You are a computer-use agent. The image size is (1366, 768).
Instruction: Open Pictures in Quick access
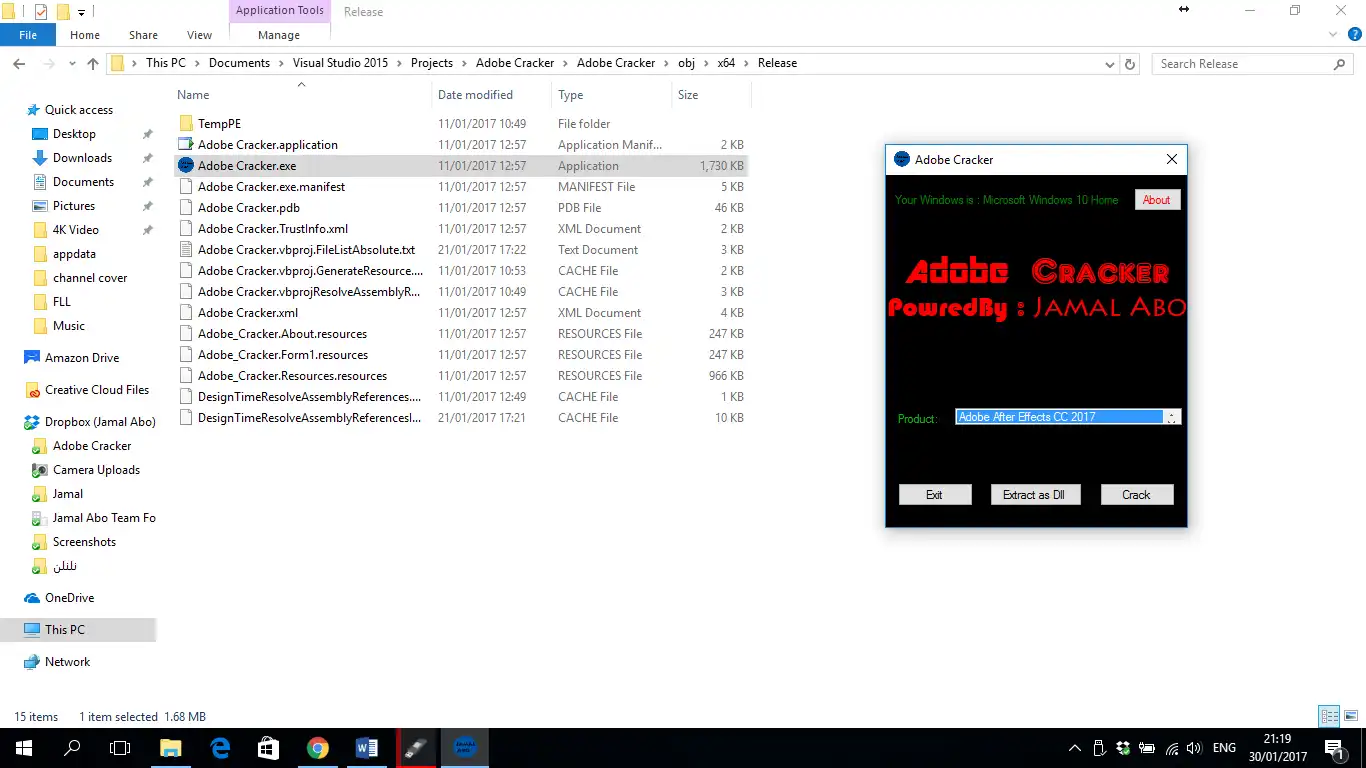tap(74, 206)
